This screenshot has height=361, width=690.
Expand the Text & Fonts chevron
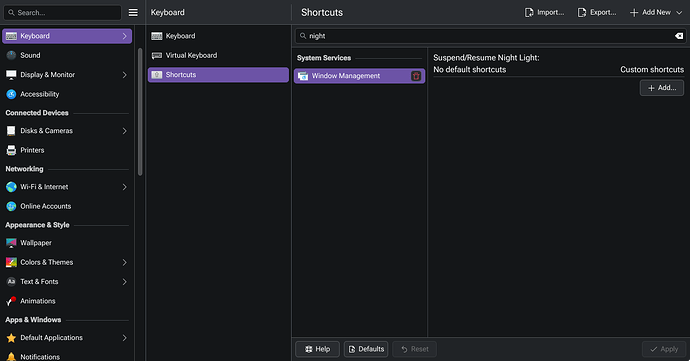[125, 281]
